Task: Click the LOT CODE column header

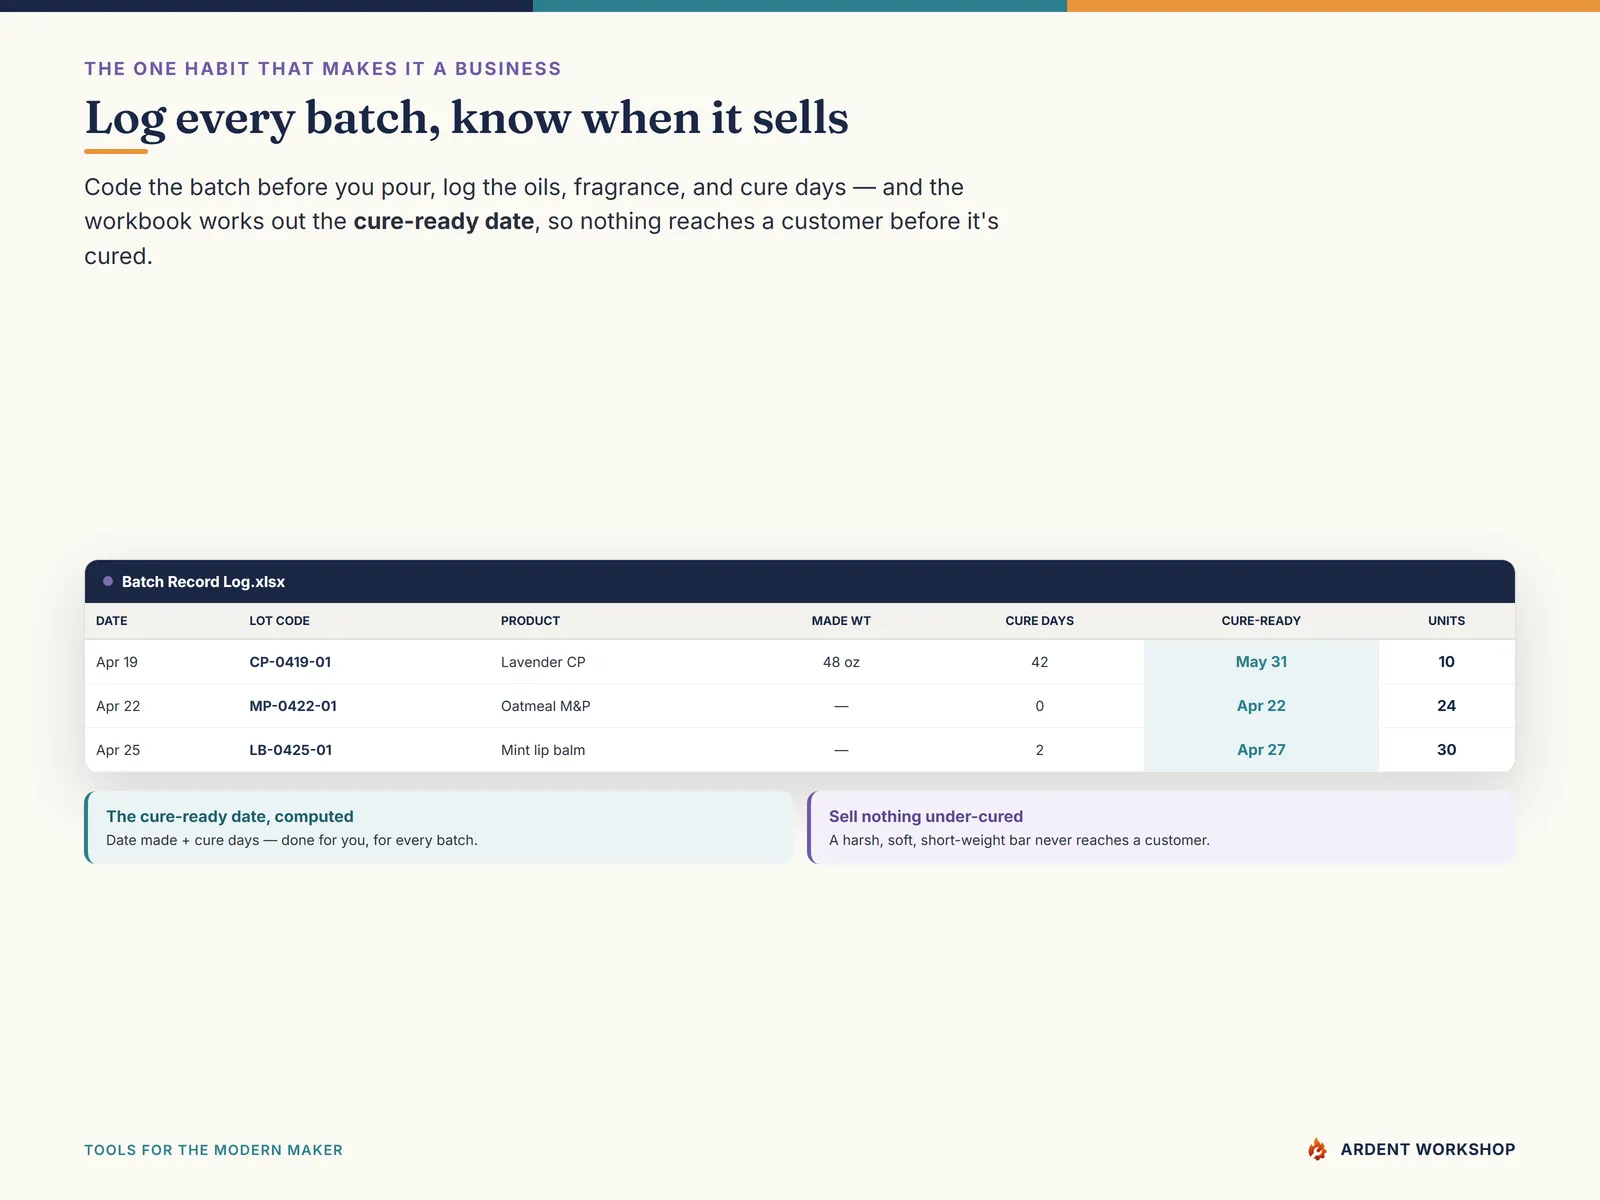Action: point(279,621)
